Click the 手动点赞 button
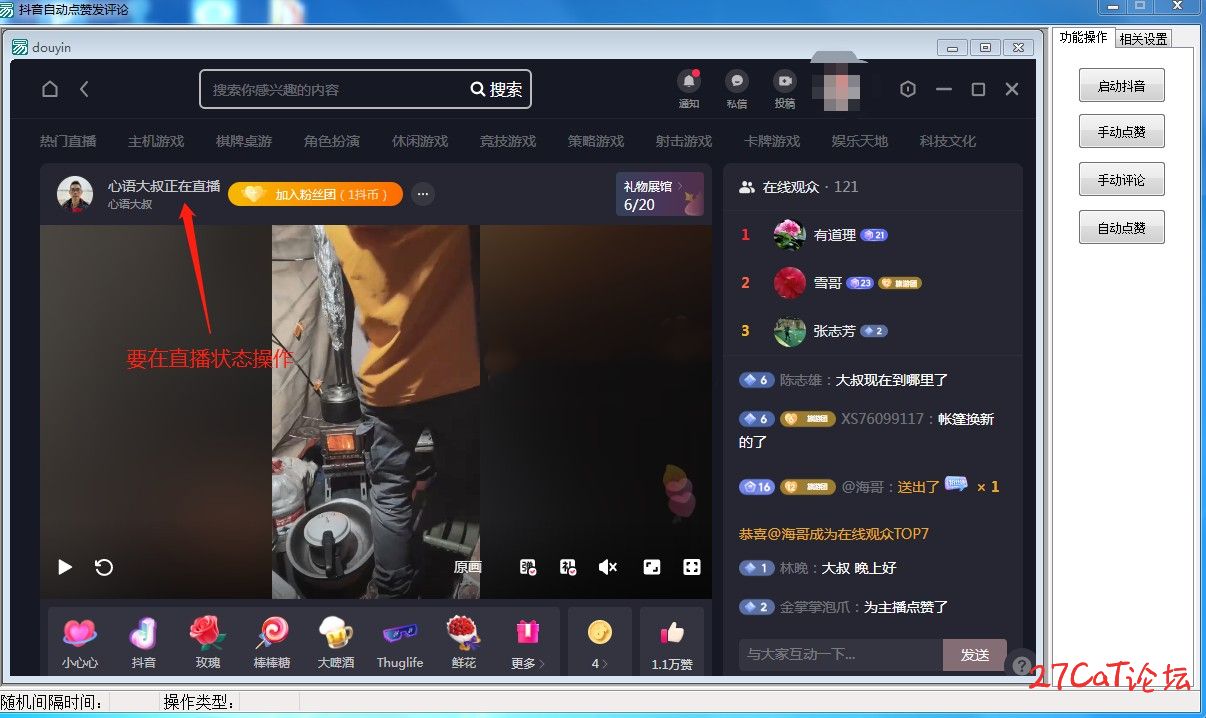The width and height of the screenshot is (1206, 718). [1122, 132]
